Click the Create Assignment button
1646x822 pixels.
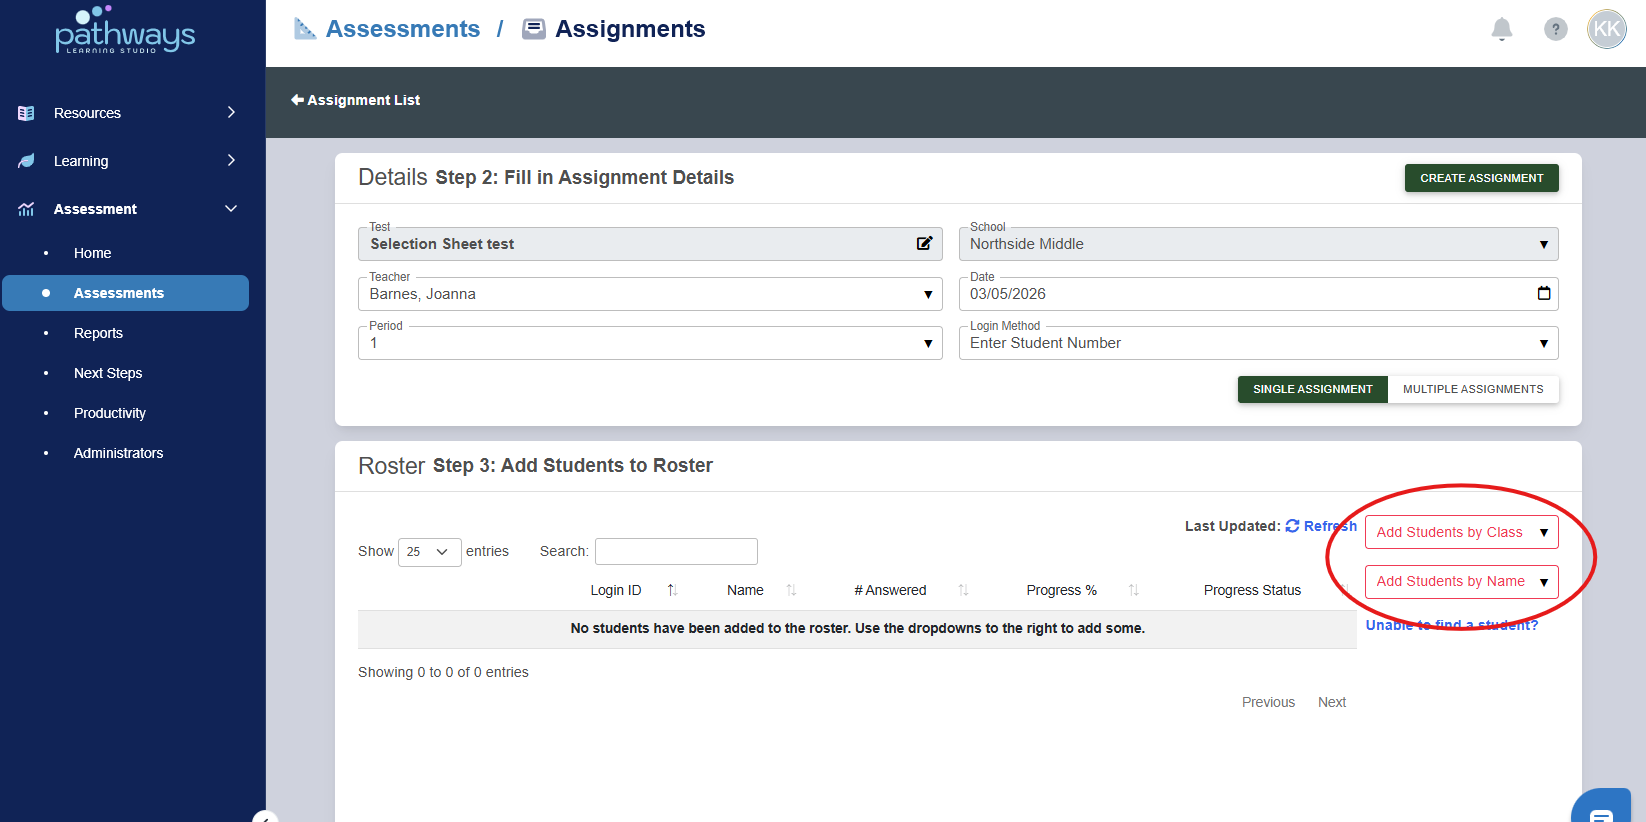point(1481,178)
